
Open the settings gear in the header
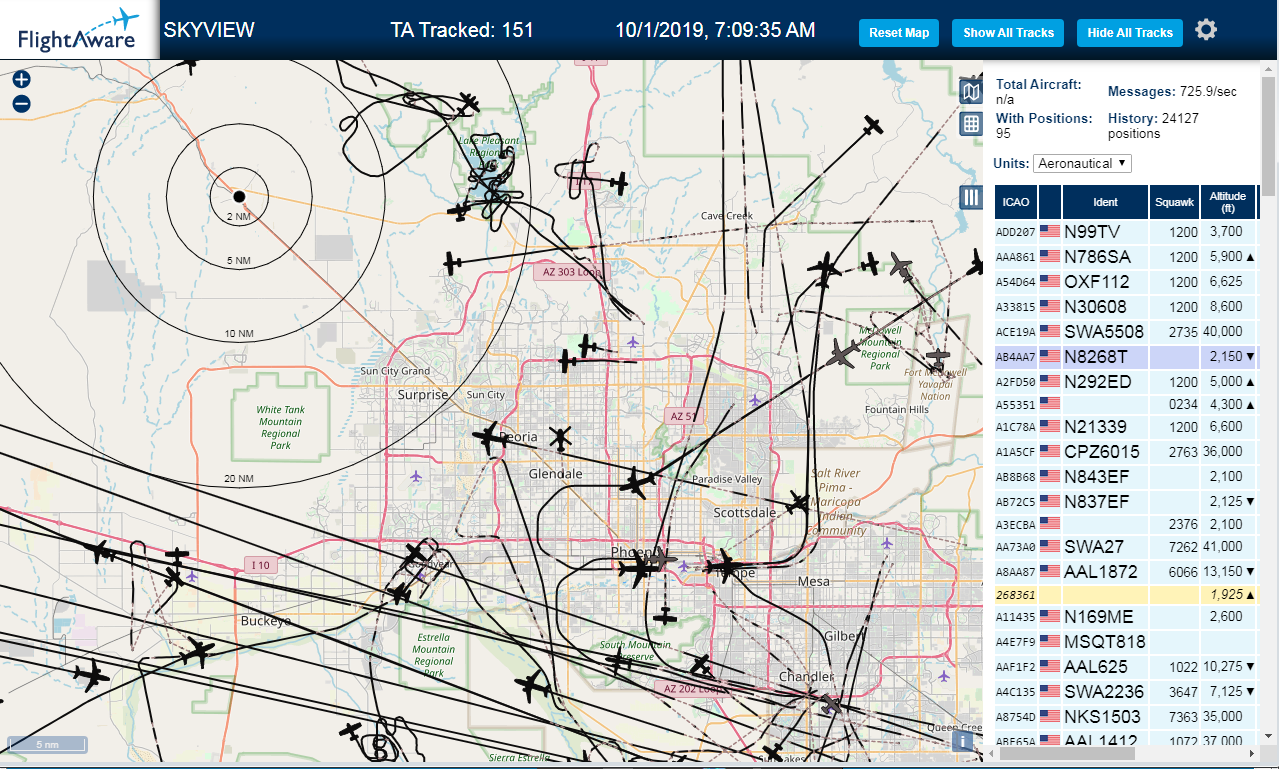(x=1206, y=30)
